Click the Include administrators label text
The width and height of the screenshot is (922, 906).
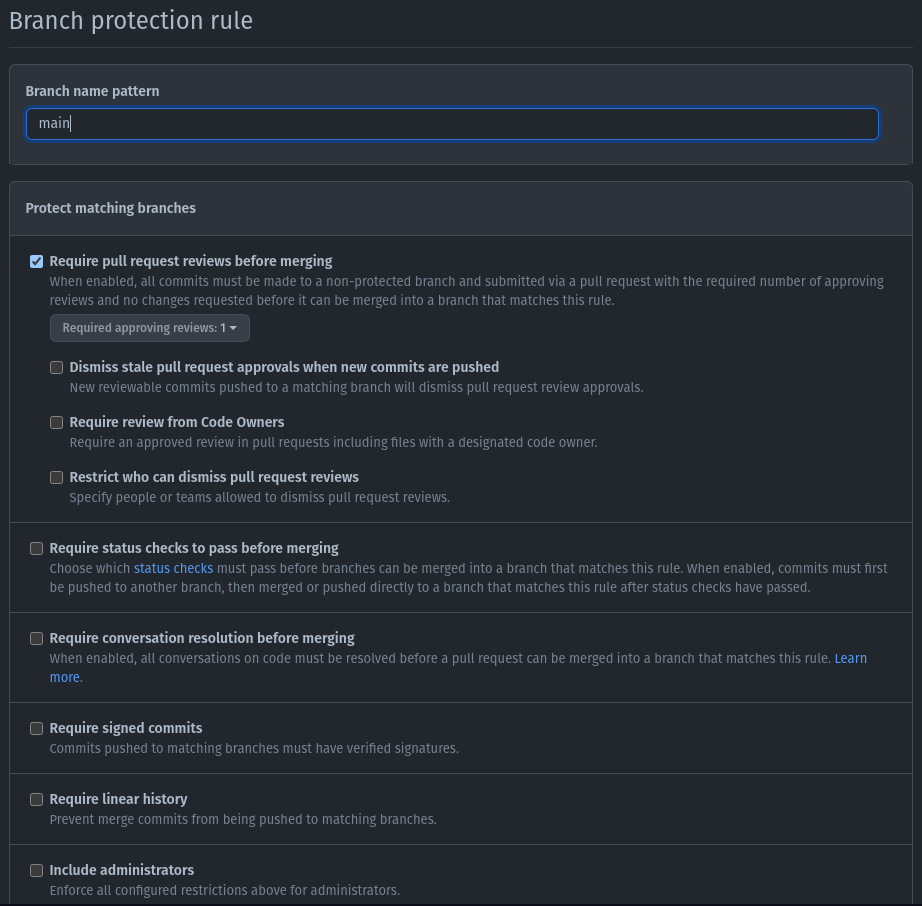pos(122,870)
